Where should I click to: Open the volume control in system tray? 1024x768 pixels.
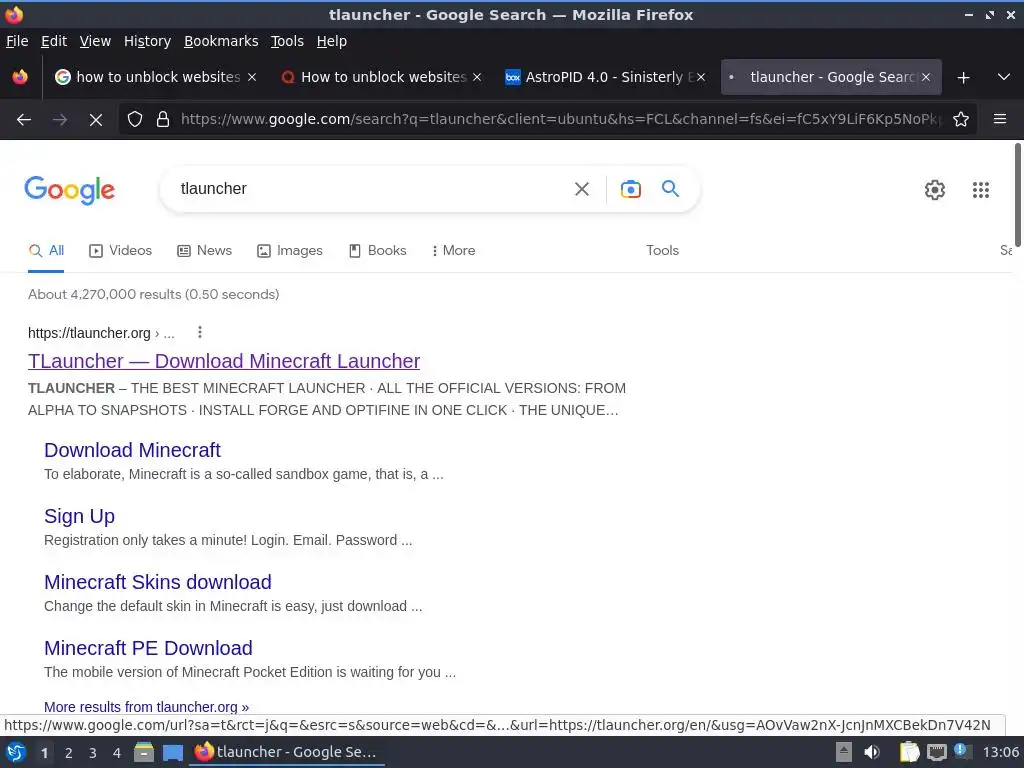pos(872,752)
